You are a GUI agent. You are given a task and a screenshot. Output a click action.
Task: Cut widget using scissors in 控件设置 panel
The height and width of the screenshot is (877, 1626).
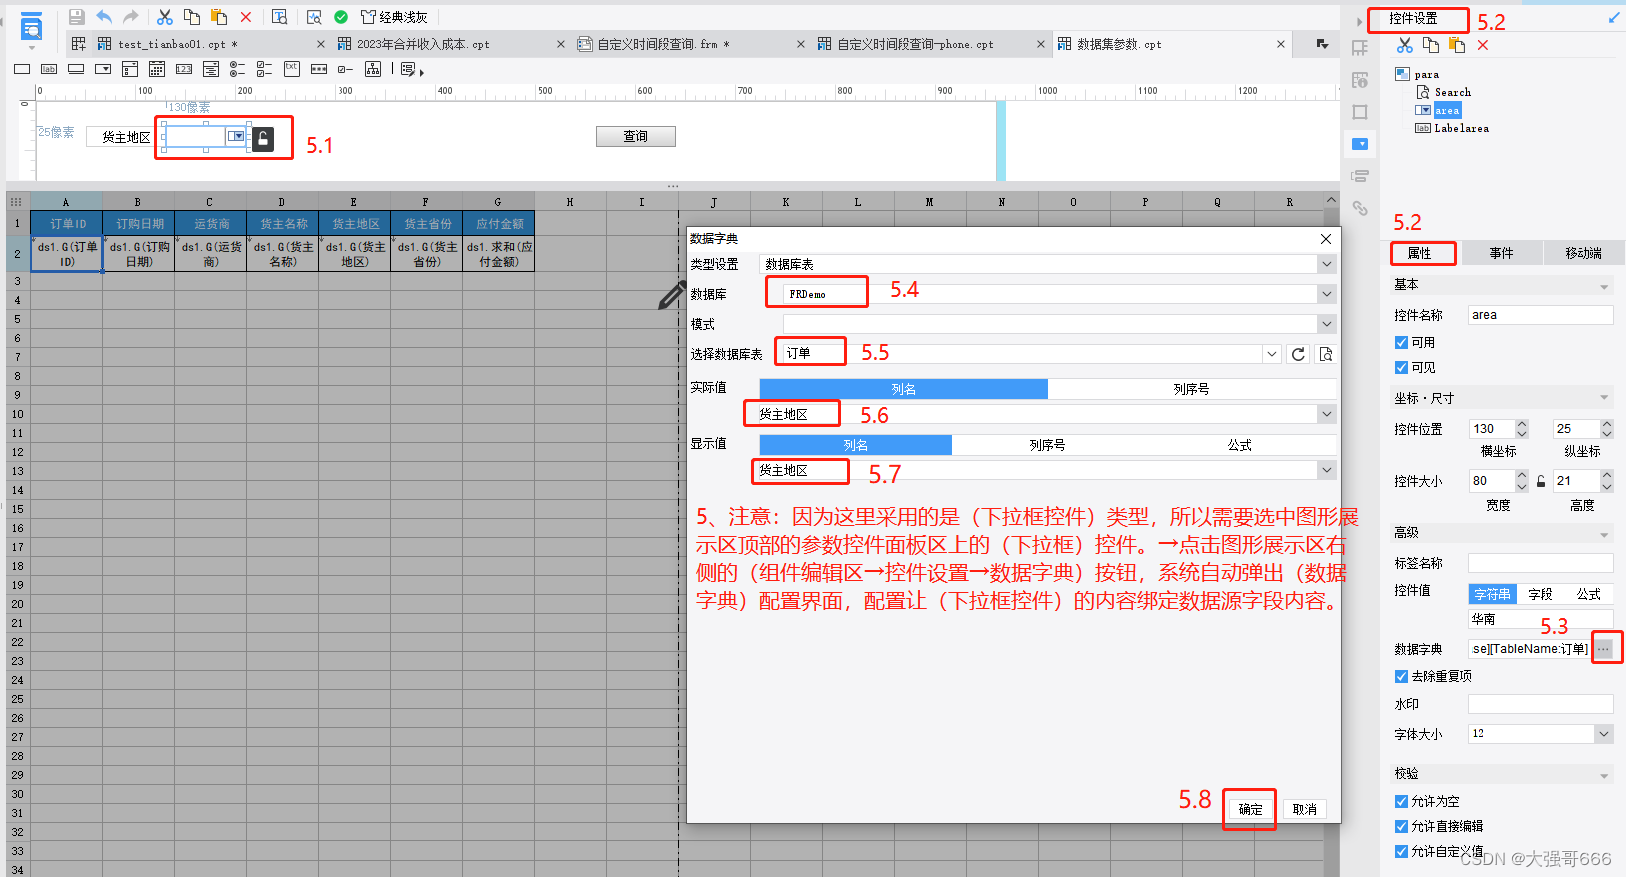click(1405, 45)
